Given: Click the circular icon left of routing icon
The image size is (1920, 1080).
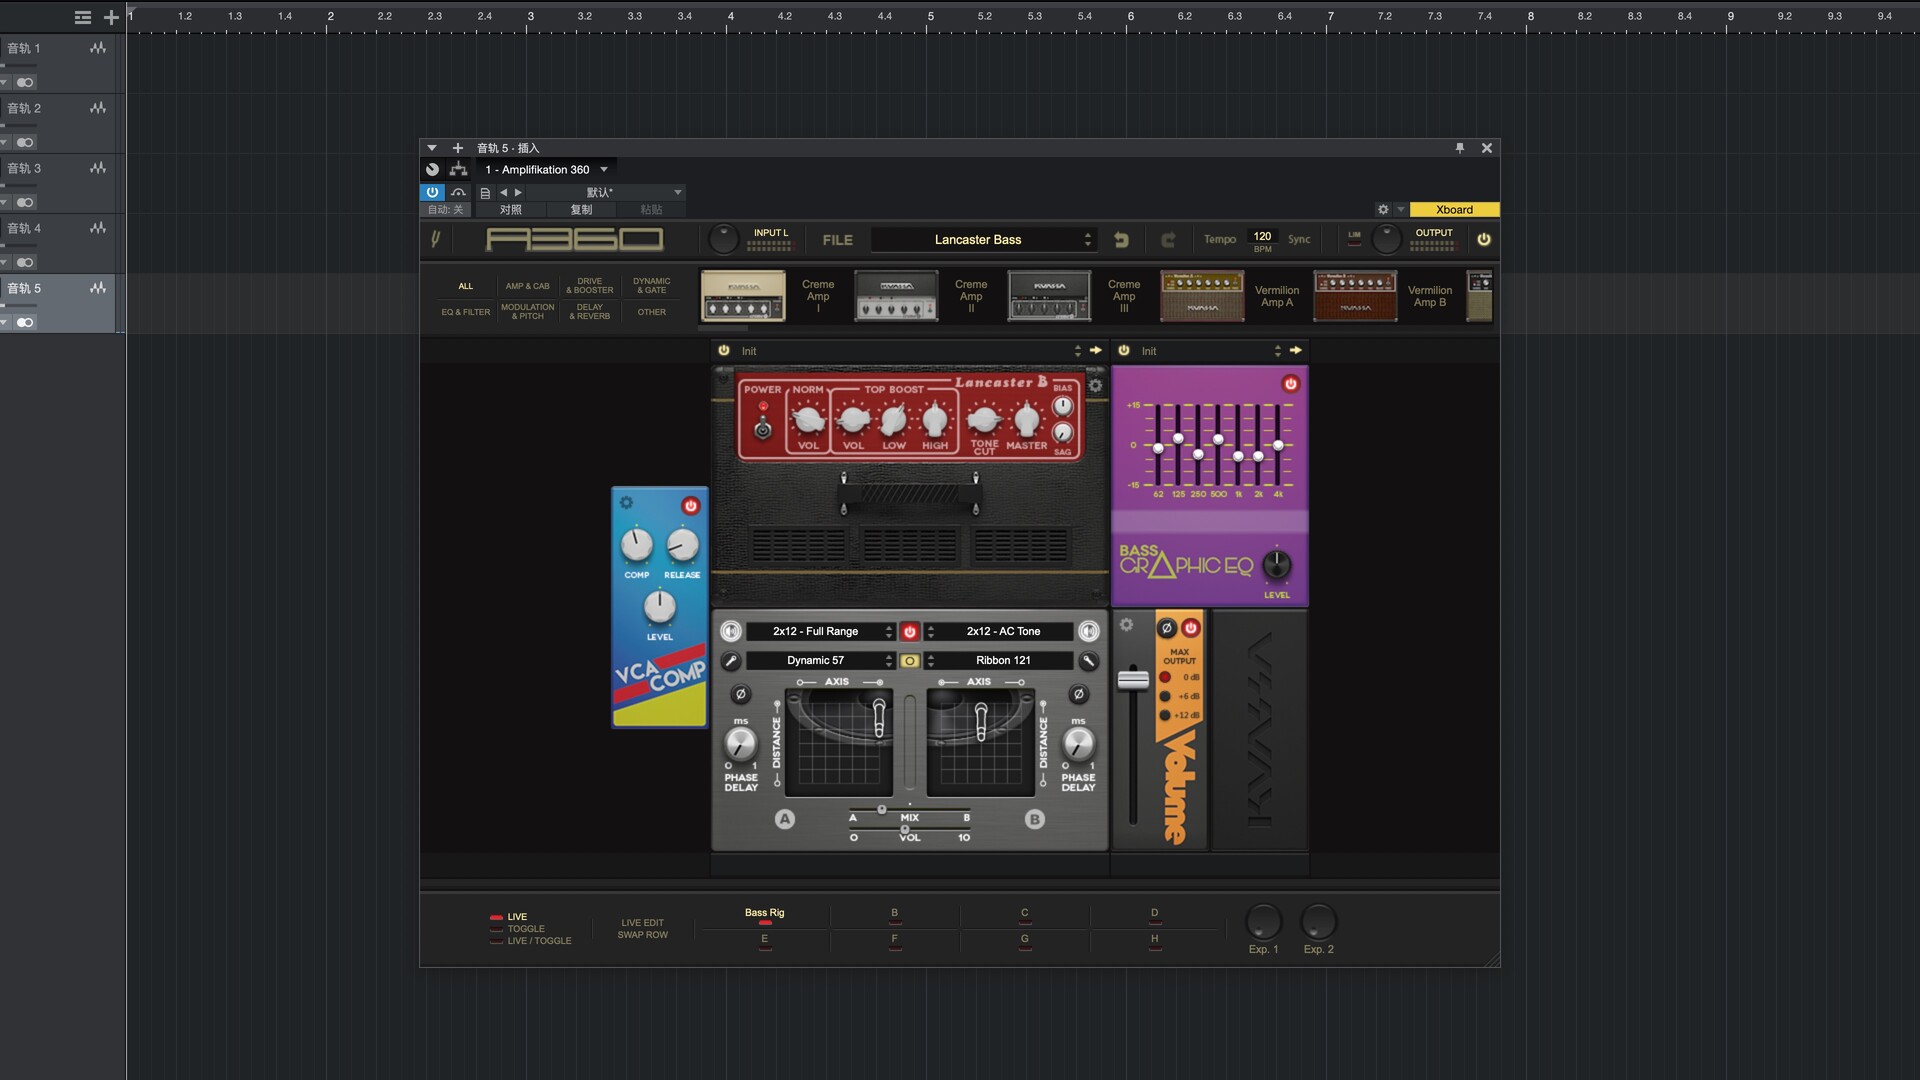Looking at the screenshot, I should click(432, 169).
